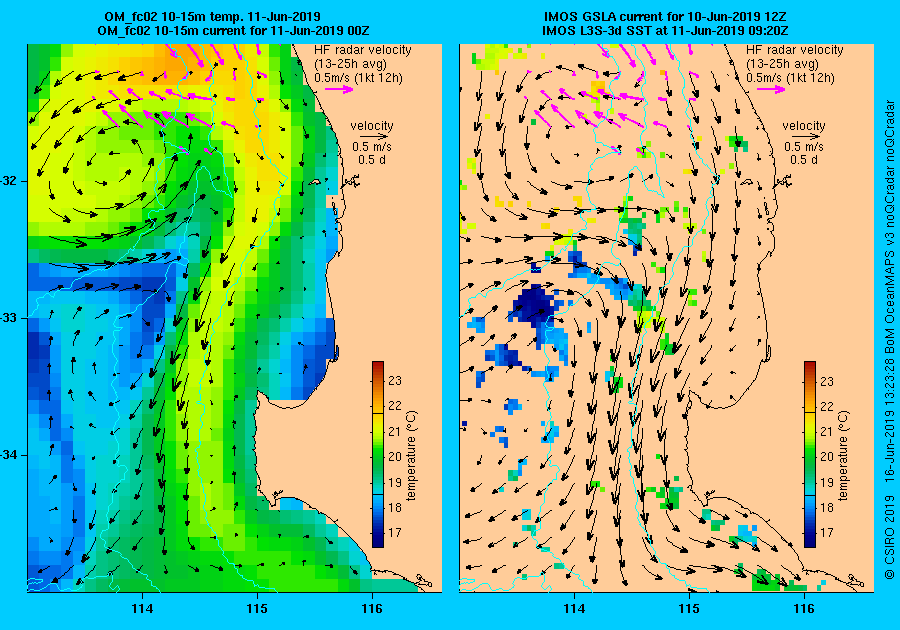
Task: Click the '22' colorbar tick label, left map
Action: tap(395, 406)
